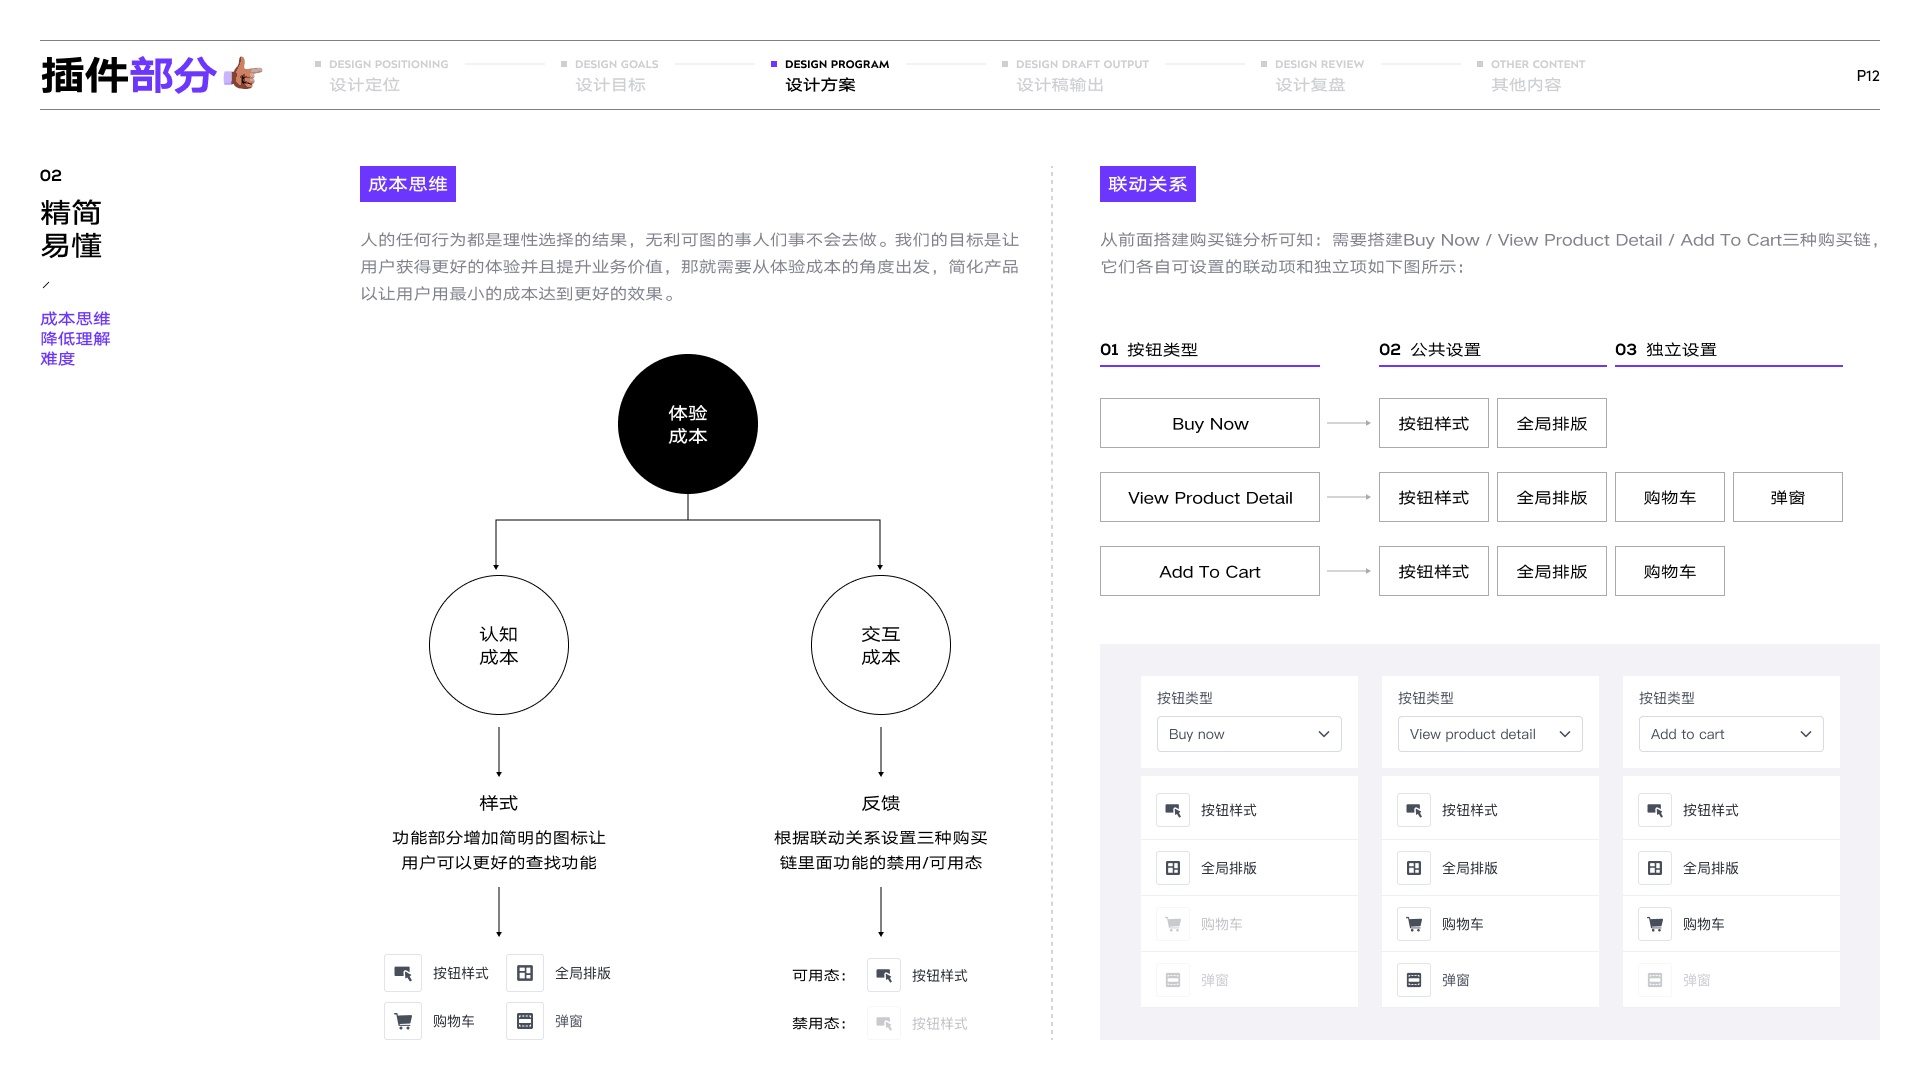
Task: Click the 全局排版 icon below the 样式 description
Action: coord(525,973)
